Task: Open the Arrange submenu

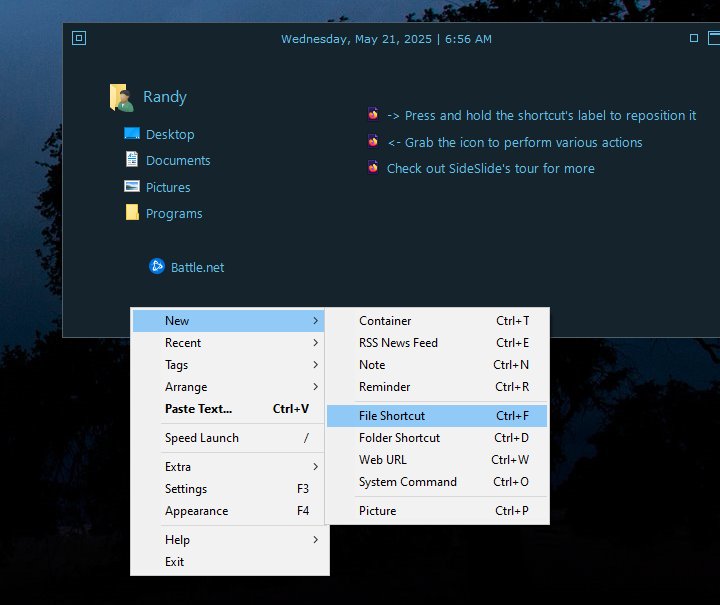Action: coord(229,387)
